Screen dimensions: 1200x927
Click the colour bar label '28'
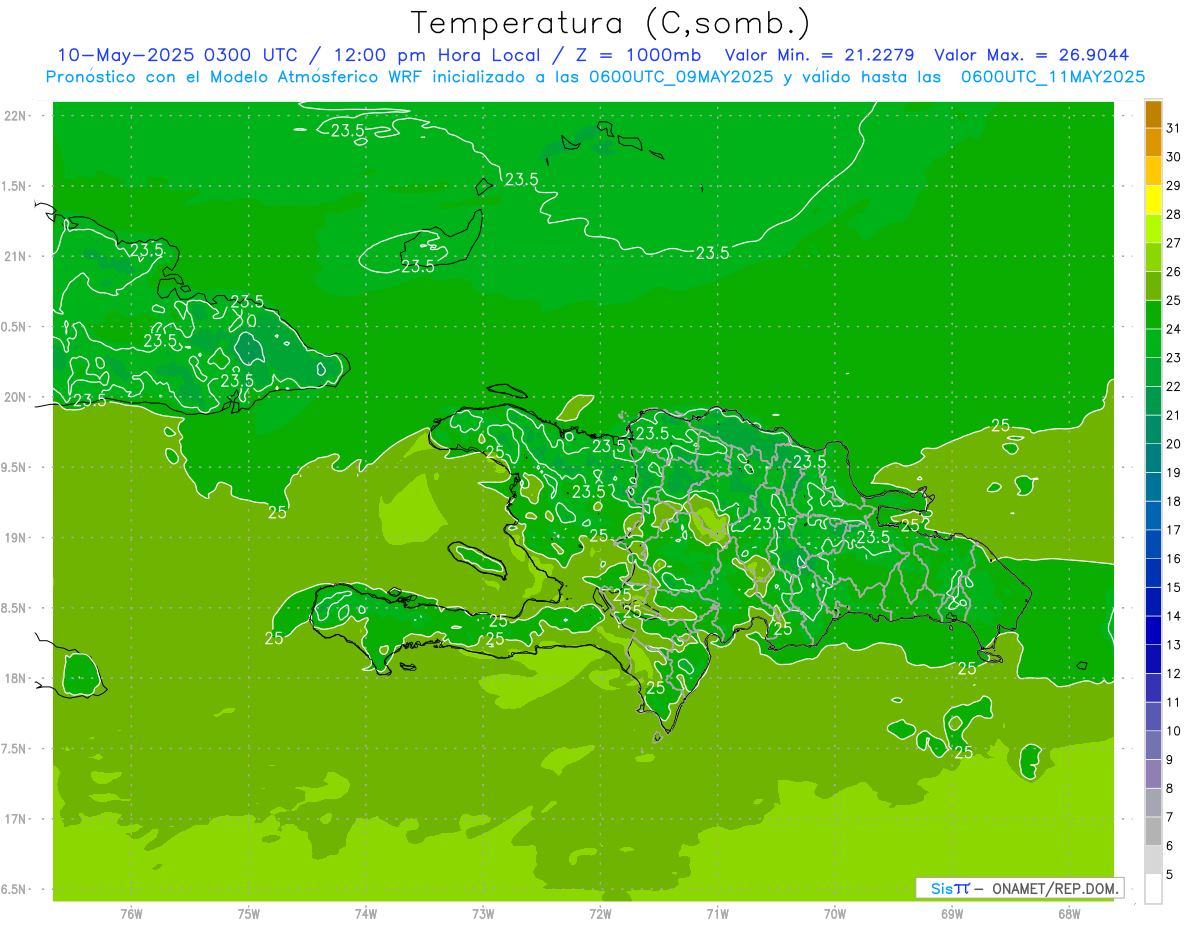click(1173, 214)
